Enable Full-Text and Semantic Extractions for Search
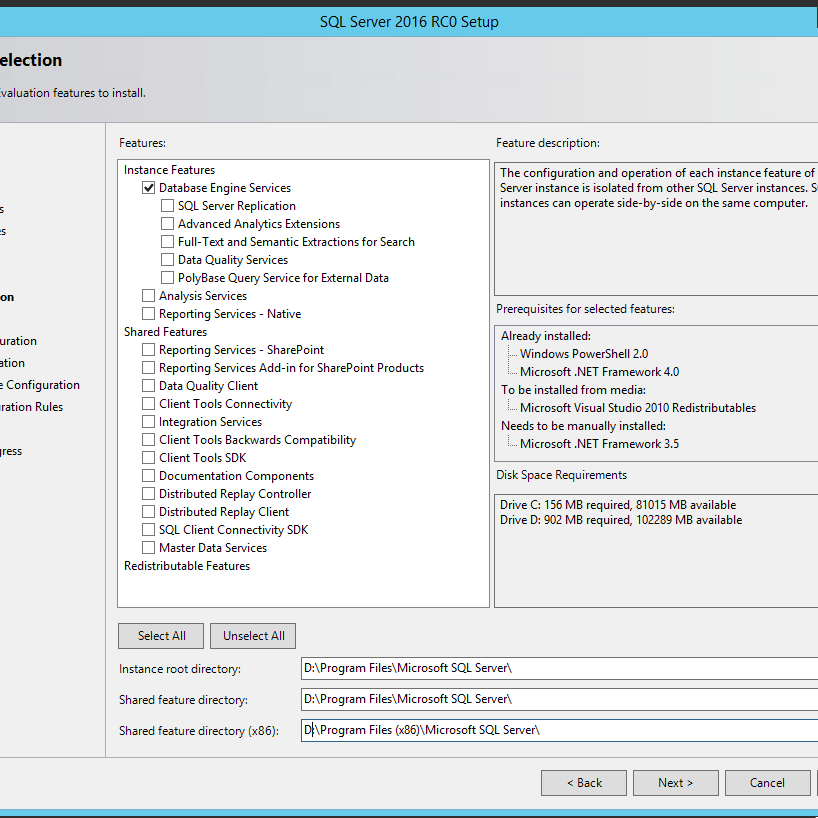The image size is (818, 818). click(x=167, y=241)
